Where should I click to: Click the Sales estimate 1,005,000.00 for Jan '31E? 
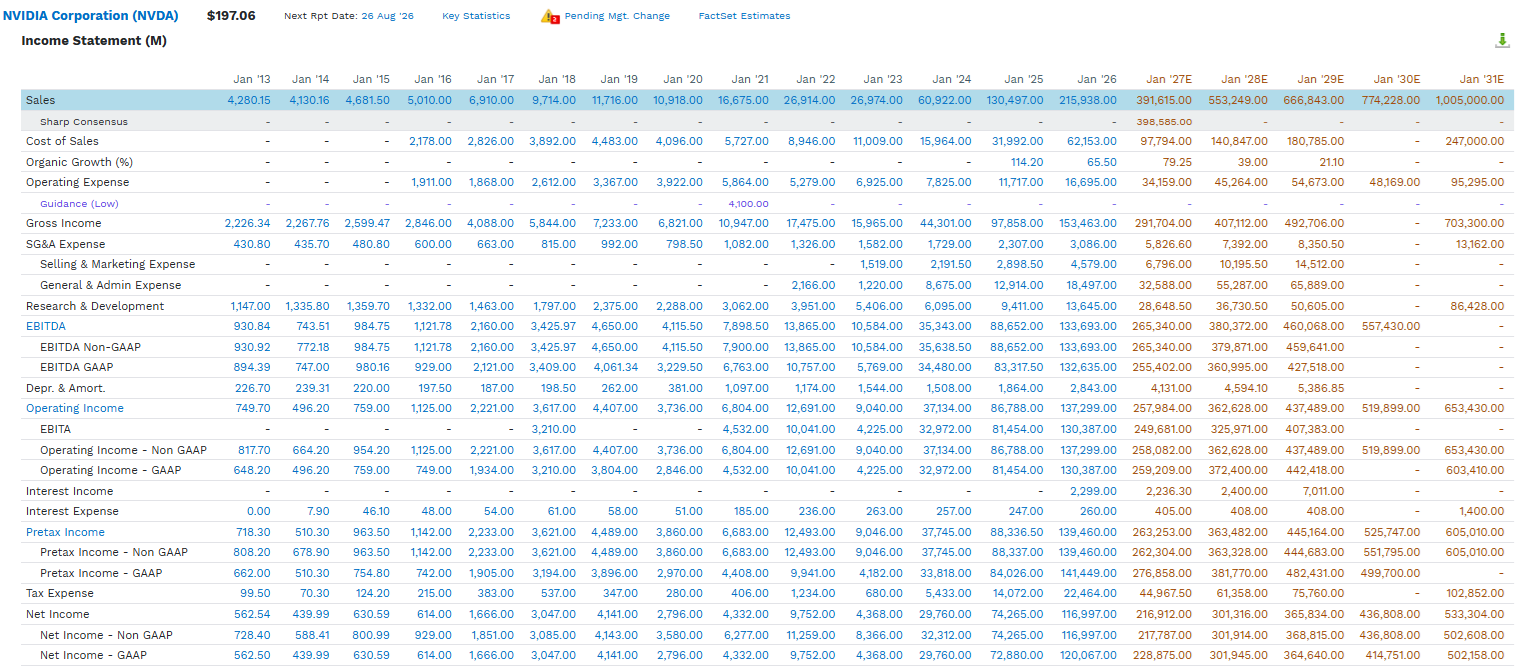point(1469,100)
